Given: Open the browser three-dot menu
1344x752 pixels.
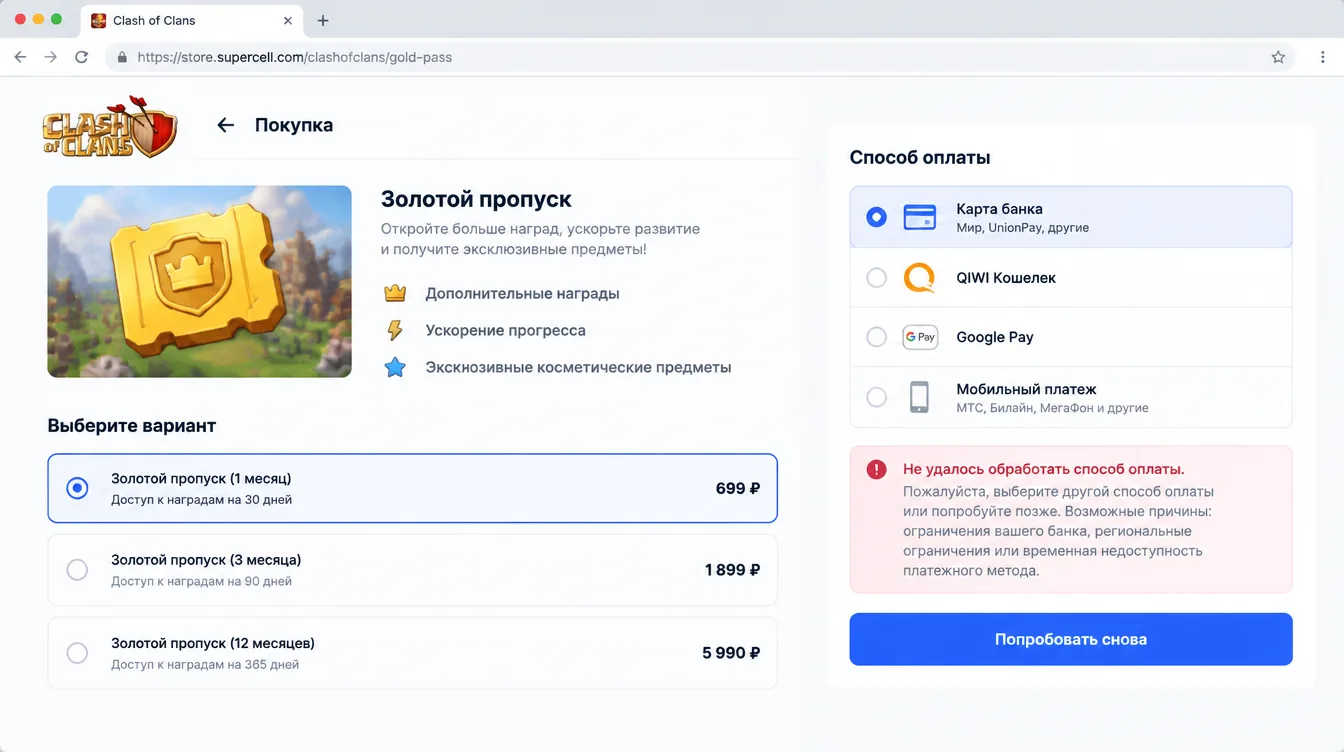Looking at the screenshot, I should click(x=1322, y=57).
